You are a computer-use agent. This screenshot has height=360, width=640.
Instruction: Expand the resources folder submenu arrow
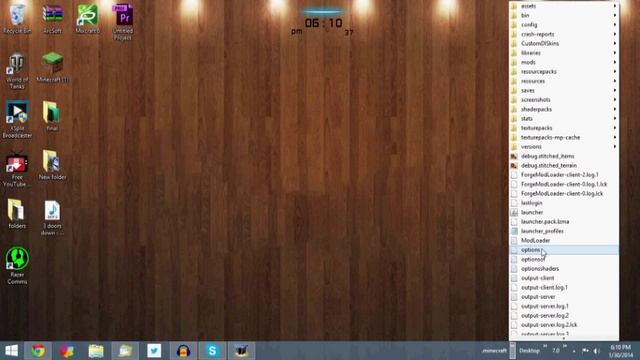(615, 81)
